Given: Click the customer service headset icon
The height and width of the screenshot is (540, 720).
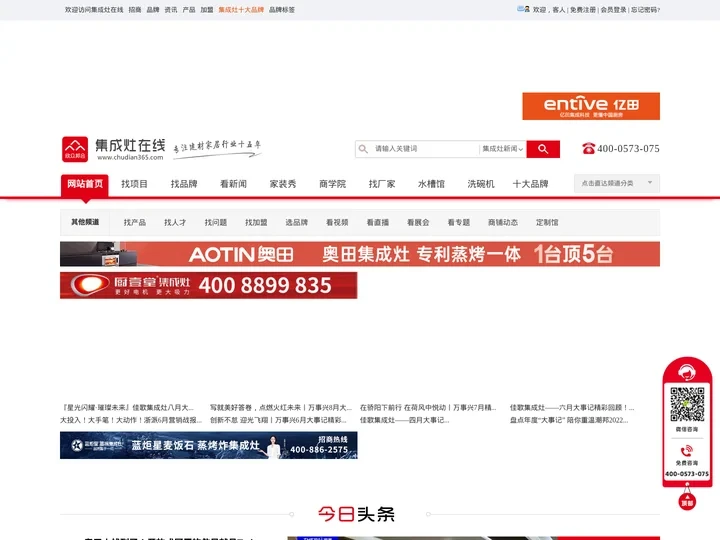Looking at the screenshot, I should pyautogui.click(x=686, y=372).
